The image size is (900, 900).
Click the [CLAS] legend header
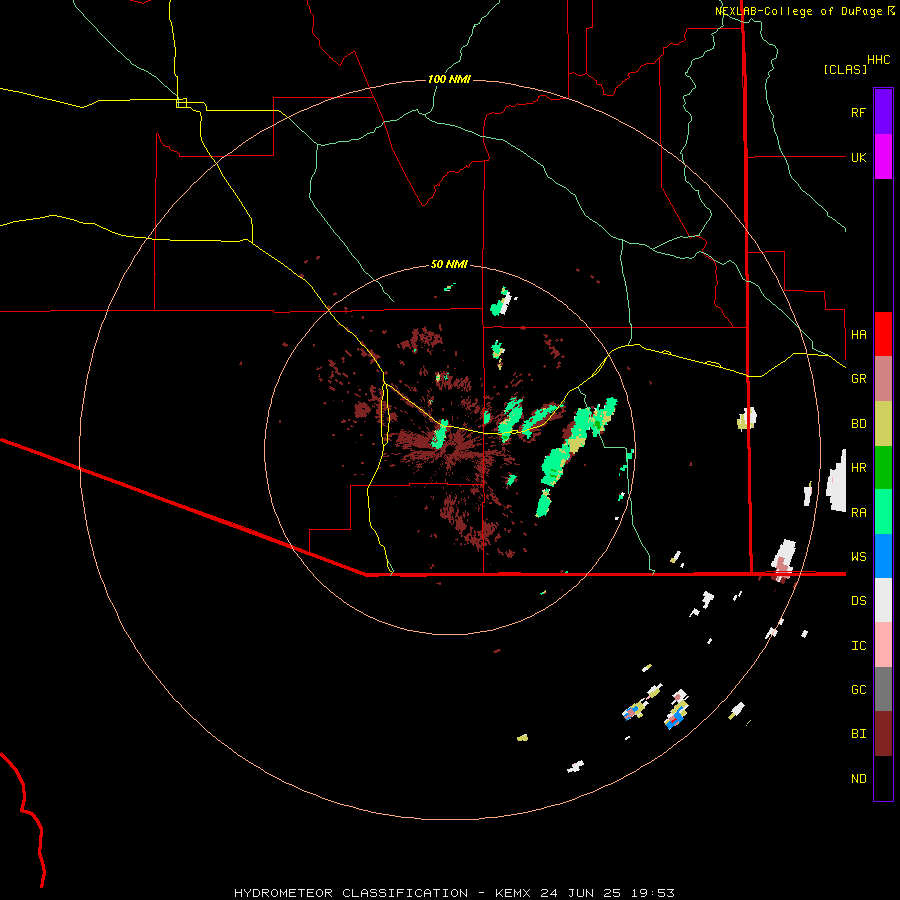845,70
